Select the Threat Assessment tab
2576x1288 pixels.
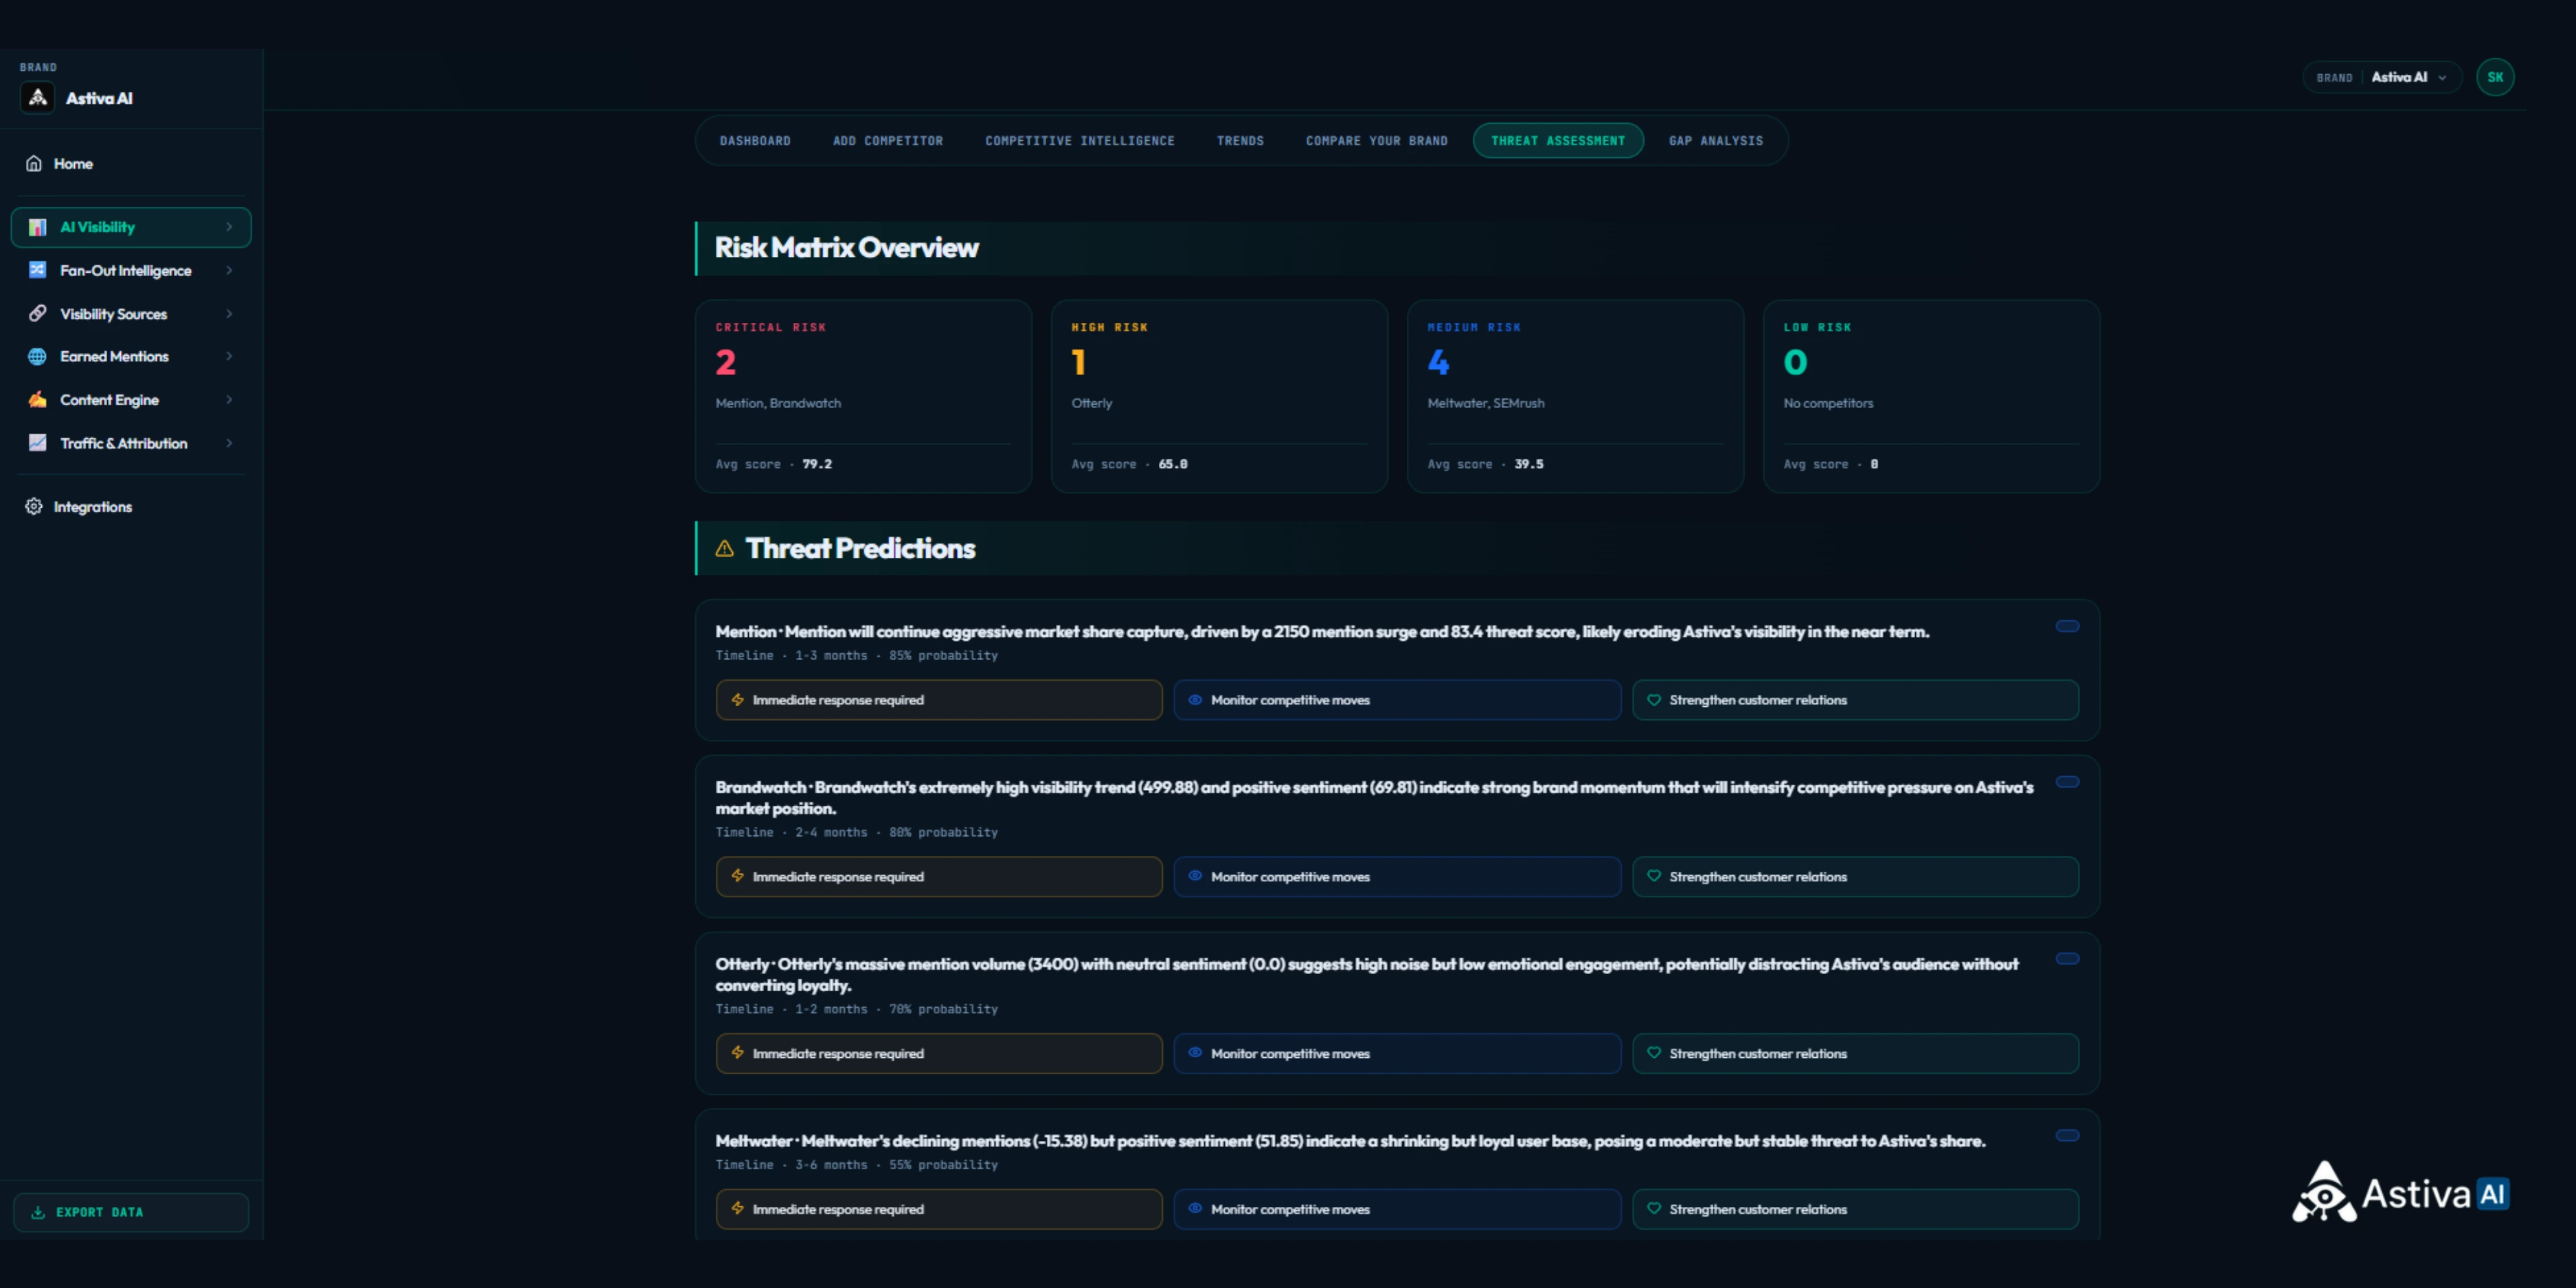click(1558, 141)
